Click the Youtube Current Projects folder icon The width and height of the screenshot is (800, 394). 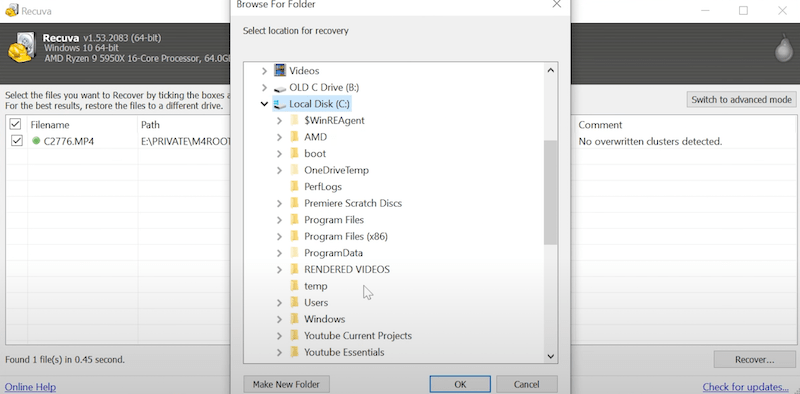[x=294, y=335]
